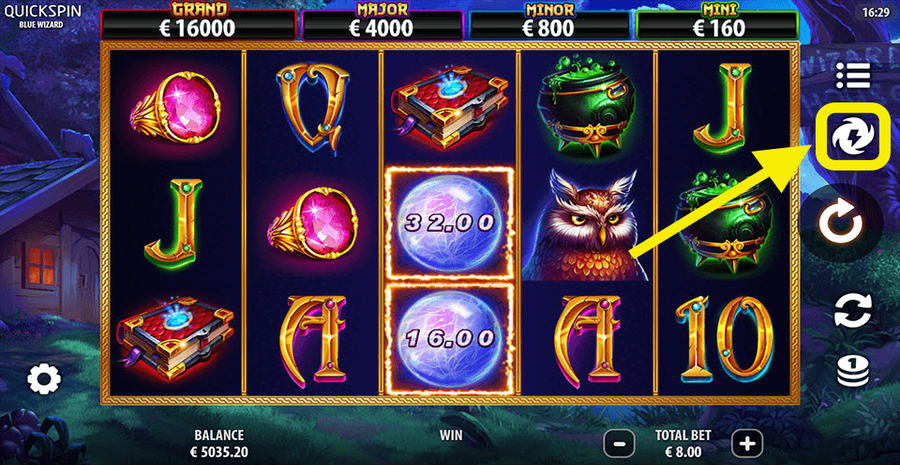This screenshot has height=465, width=900.
Task: Decrease total bet with minus button
Action: click(619, 443)
